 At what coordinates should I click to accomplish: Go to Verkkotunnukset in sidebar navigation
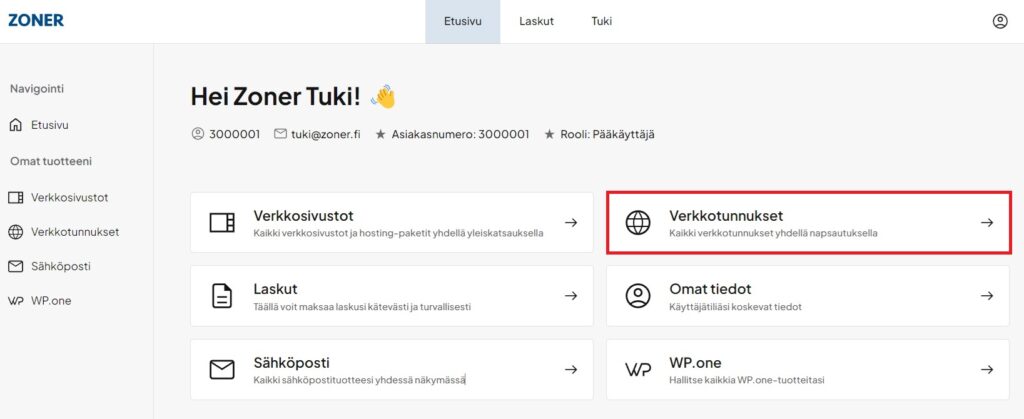pyautogui.click(x=75, y=232)
